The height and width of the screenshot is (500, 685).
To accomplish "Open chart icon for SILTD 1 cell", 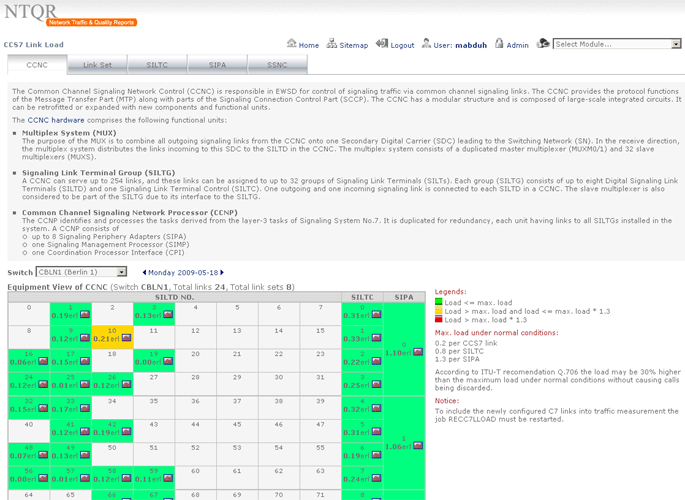I will [82, 315].
